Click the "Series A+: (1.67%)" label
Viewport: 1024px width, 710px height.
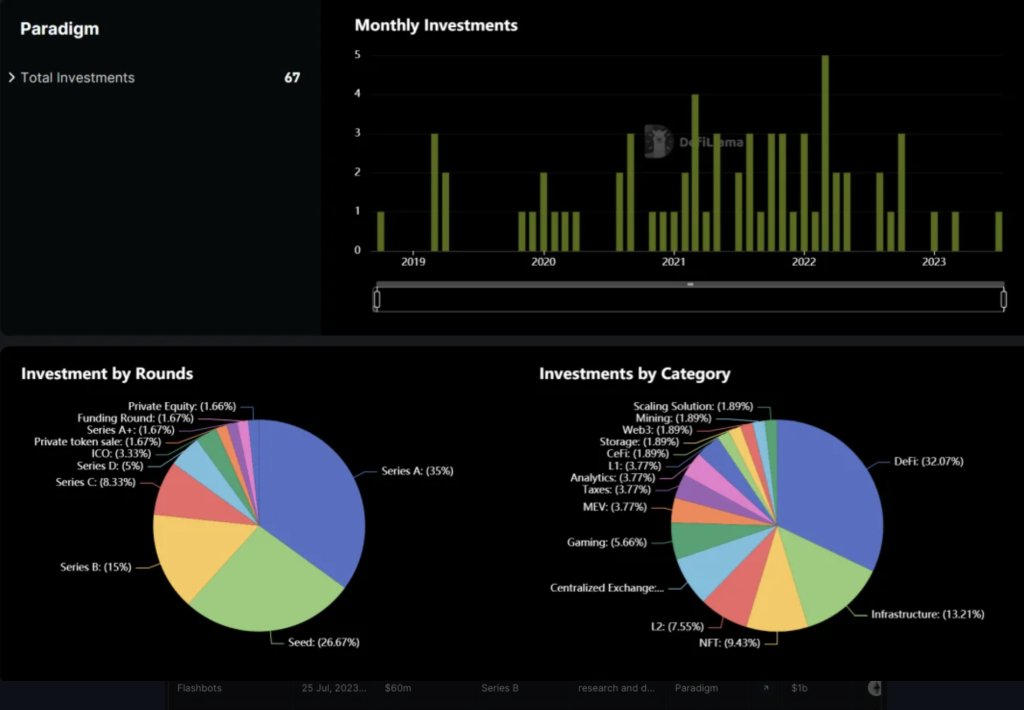[131, 430]
